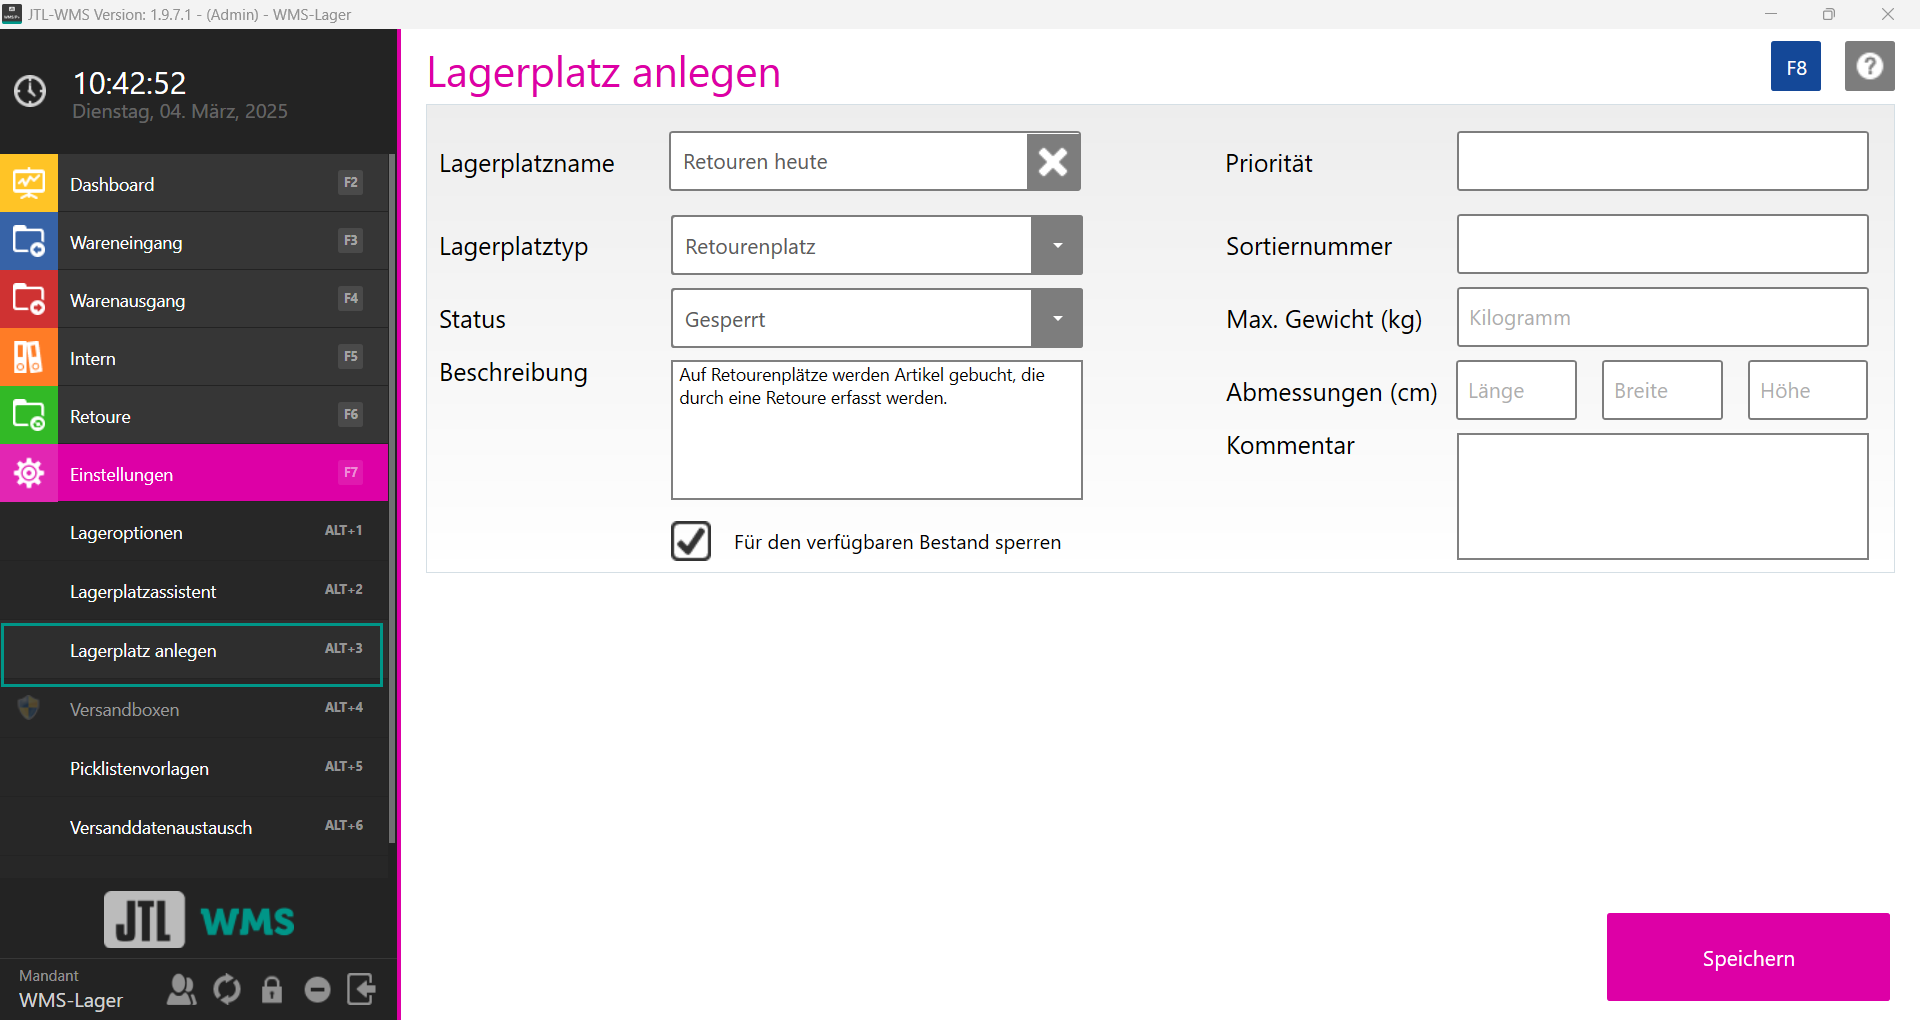This screenshot has height=1020, width=1920.
Task: Click the Wareneingang sidebar icon
Action: [x=29, y=242]
